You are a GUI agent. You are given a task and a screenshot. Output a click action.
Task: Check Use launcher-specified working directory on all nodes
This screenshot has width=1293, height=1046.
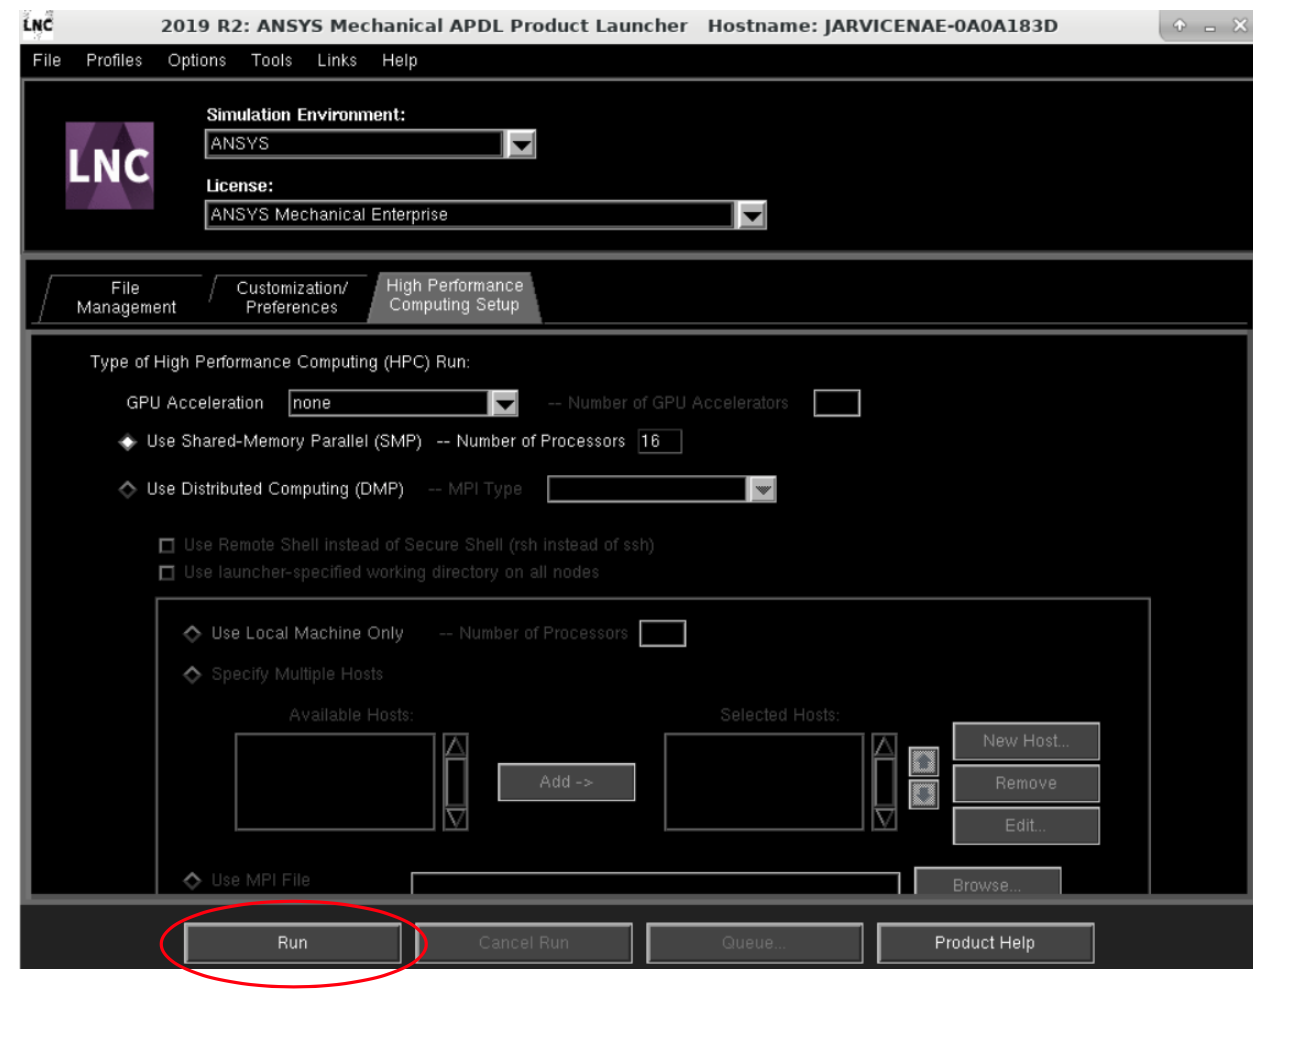click(167, 573)
